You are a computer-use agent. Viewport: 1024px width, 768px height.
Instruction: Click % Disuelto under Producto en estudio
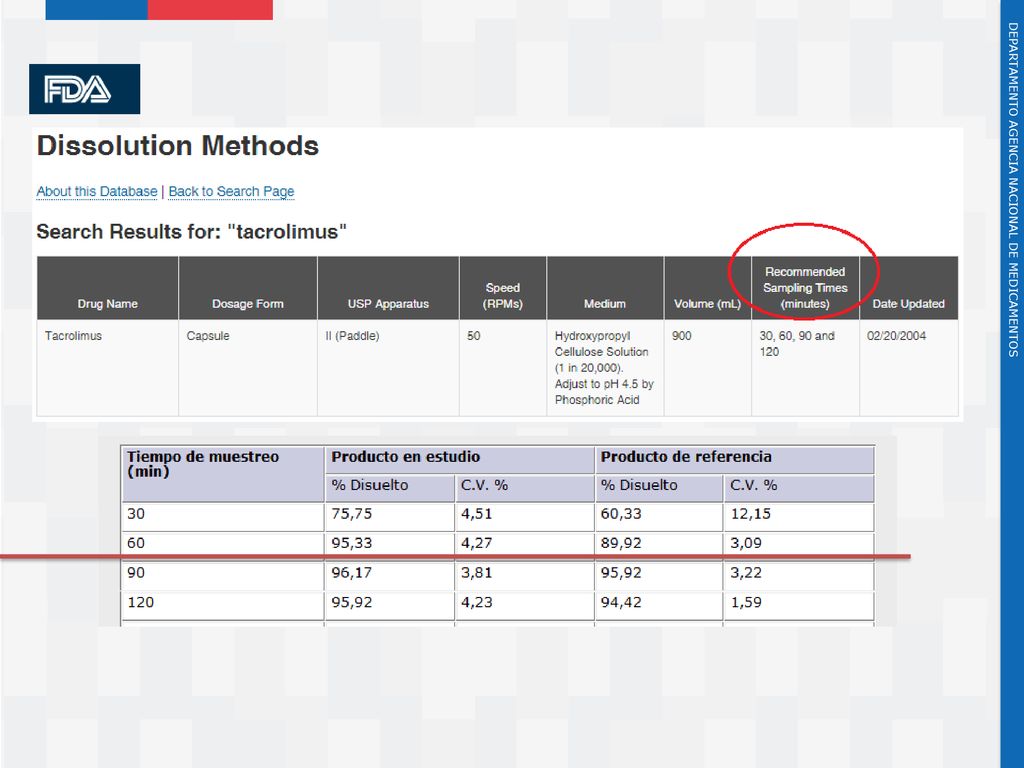point(389,488)
